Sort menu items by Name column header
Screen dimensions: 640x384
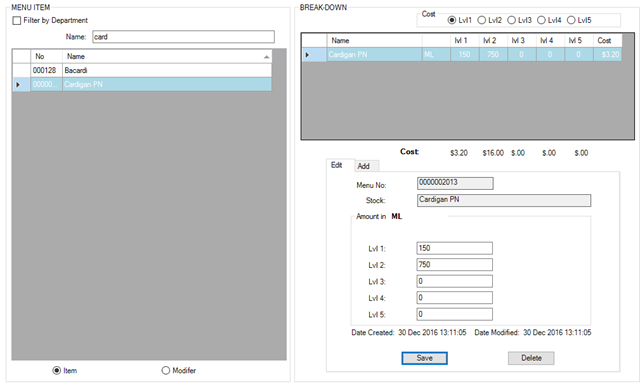[x=167, y=56]
